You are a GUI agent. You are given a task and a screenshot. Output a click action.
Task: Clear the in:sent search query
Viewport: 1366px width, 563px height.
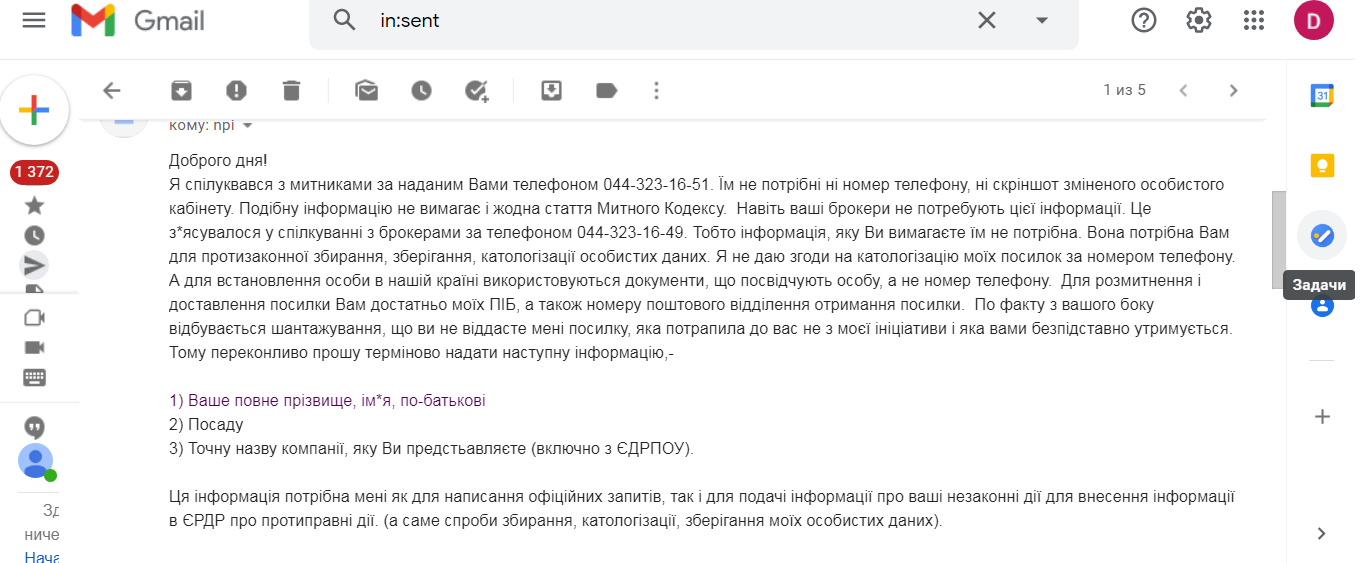987,20
